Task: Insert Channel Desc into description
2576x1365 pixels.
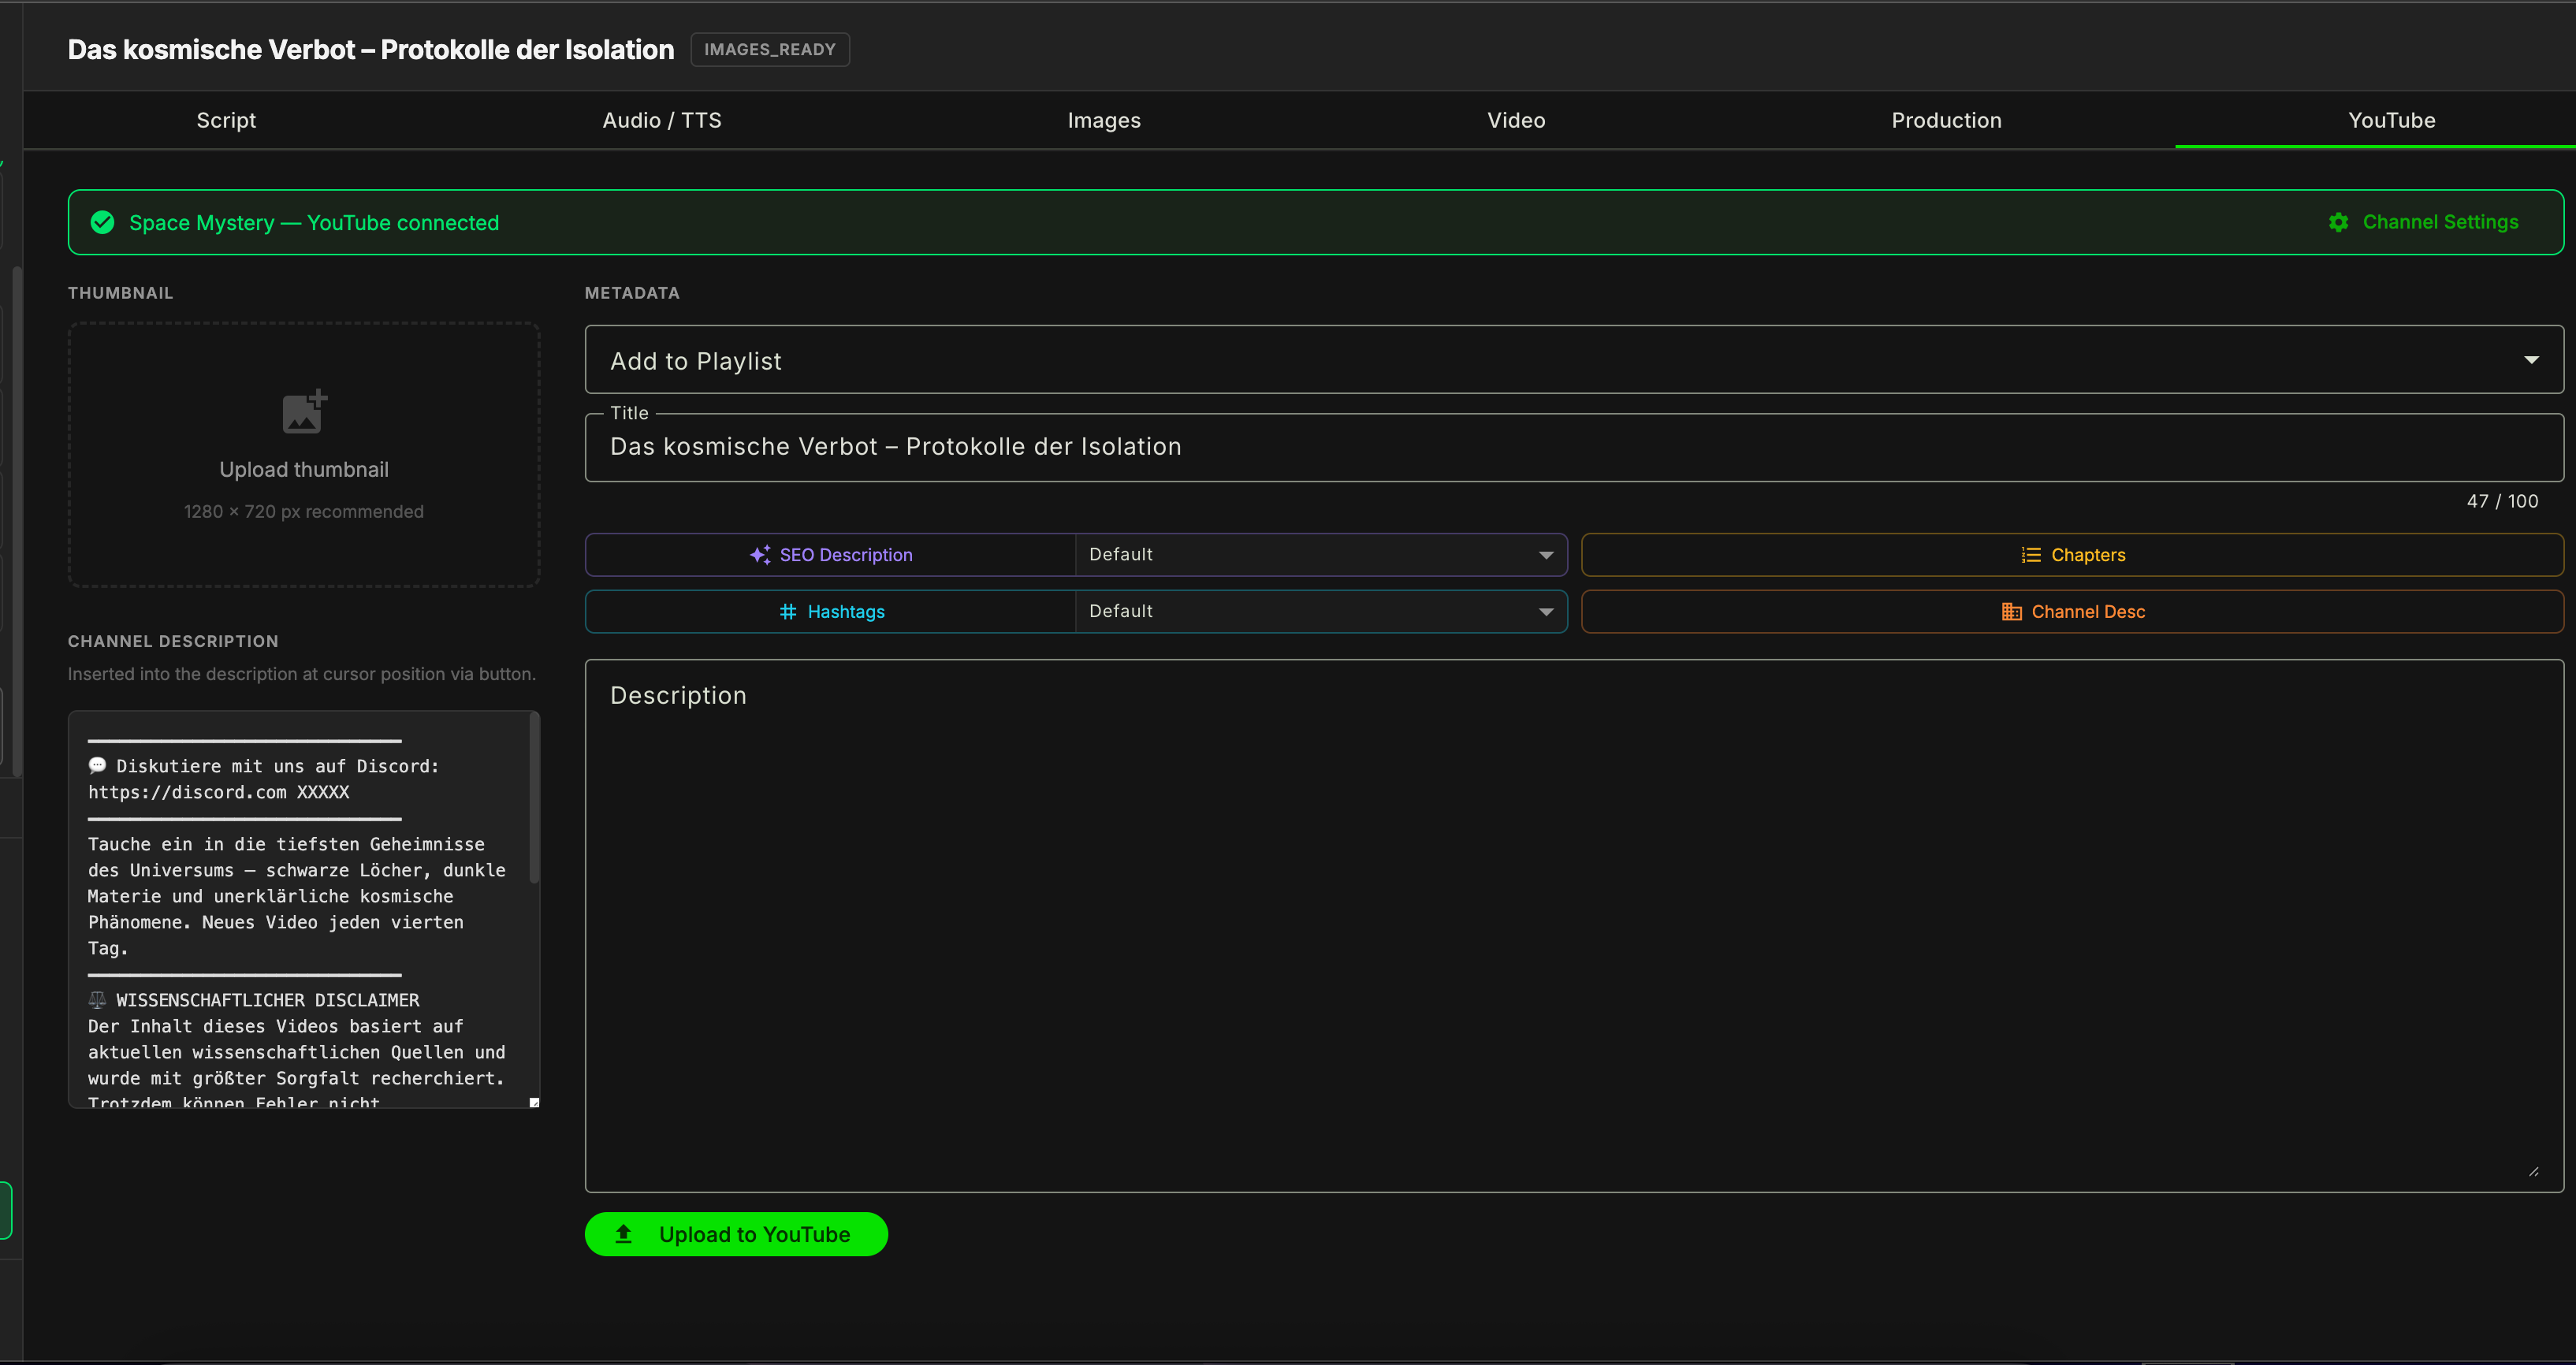Action: 2072,611
